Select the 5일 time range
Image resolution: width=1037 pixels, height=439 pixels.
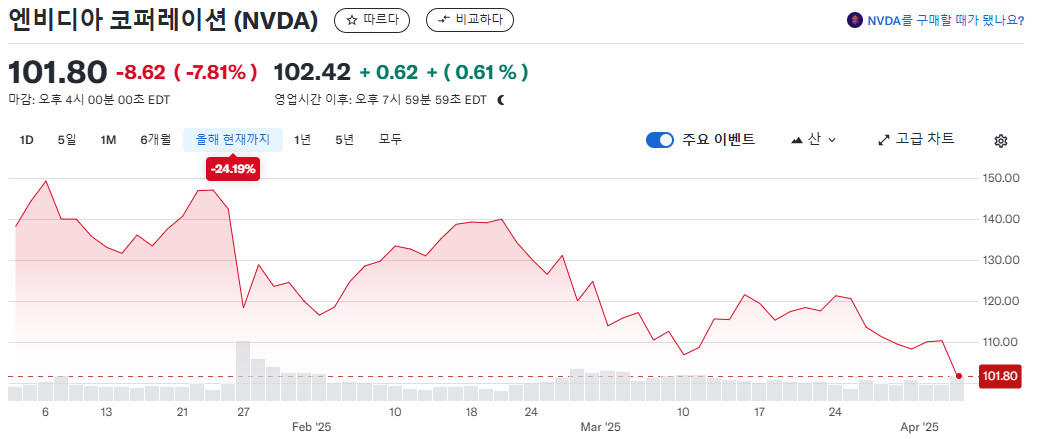[x=67, y=140]
